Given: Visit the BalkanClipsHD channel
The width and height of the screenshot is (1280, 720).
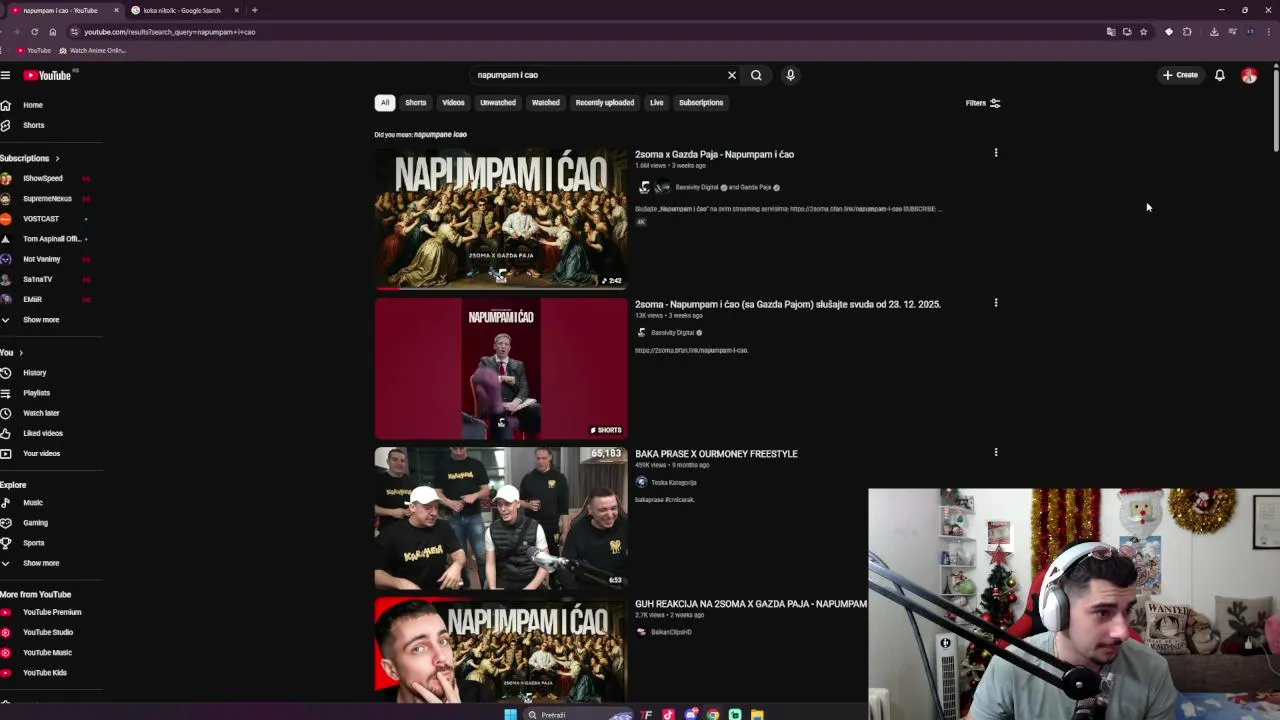Looking at the screenshot, I should point(671,632).
